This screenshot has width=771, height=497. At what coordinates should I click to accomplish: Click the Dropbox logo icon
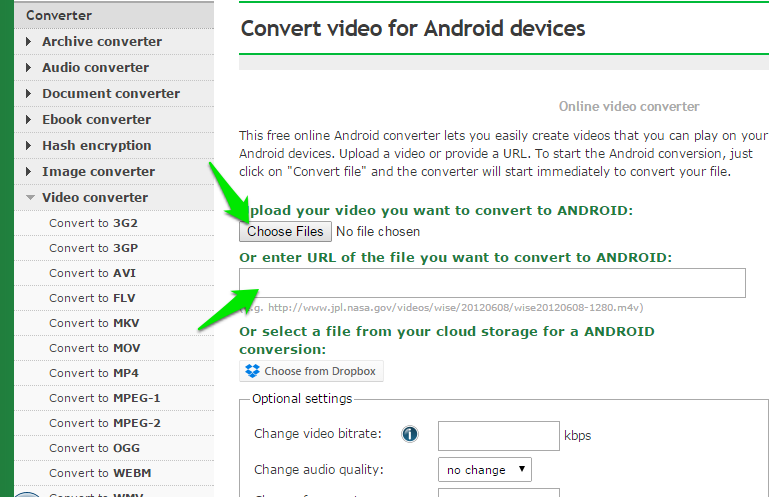[252, 371]
